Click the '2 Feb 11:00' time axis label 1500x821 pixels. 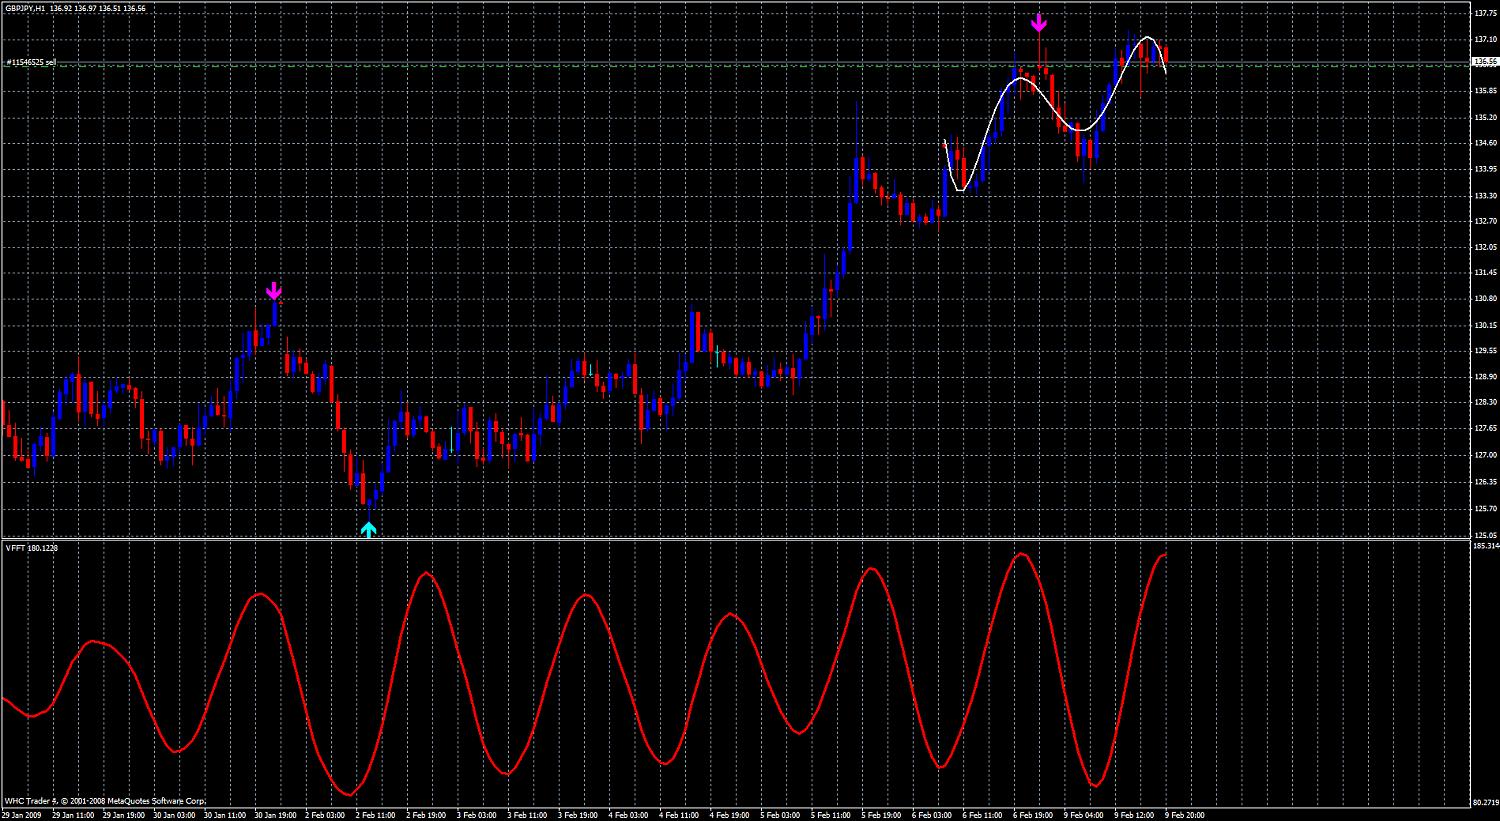tap(376, 815)
